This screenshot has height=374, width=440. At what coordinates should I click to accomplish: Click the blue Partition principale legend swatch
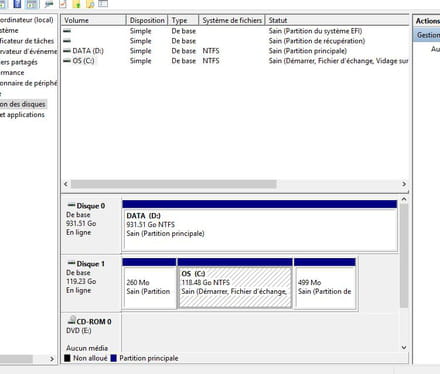click(114, 358)
